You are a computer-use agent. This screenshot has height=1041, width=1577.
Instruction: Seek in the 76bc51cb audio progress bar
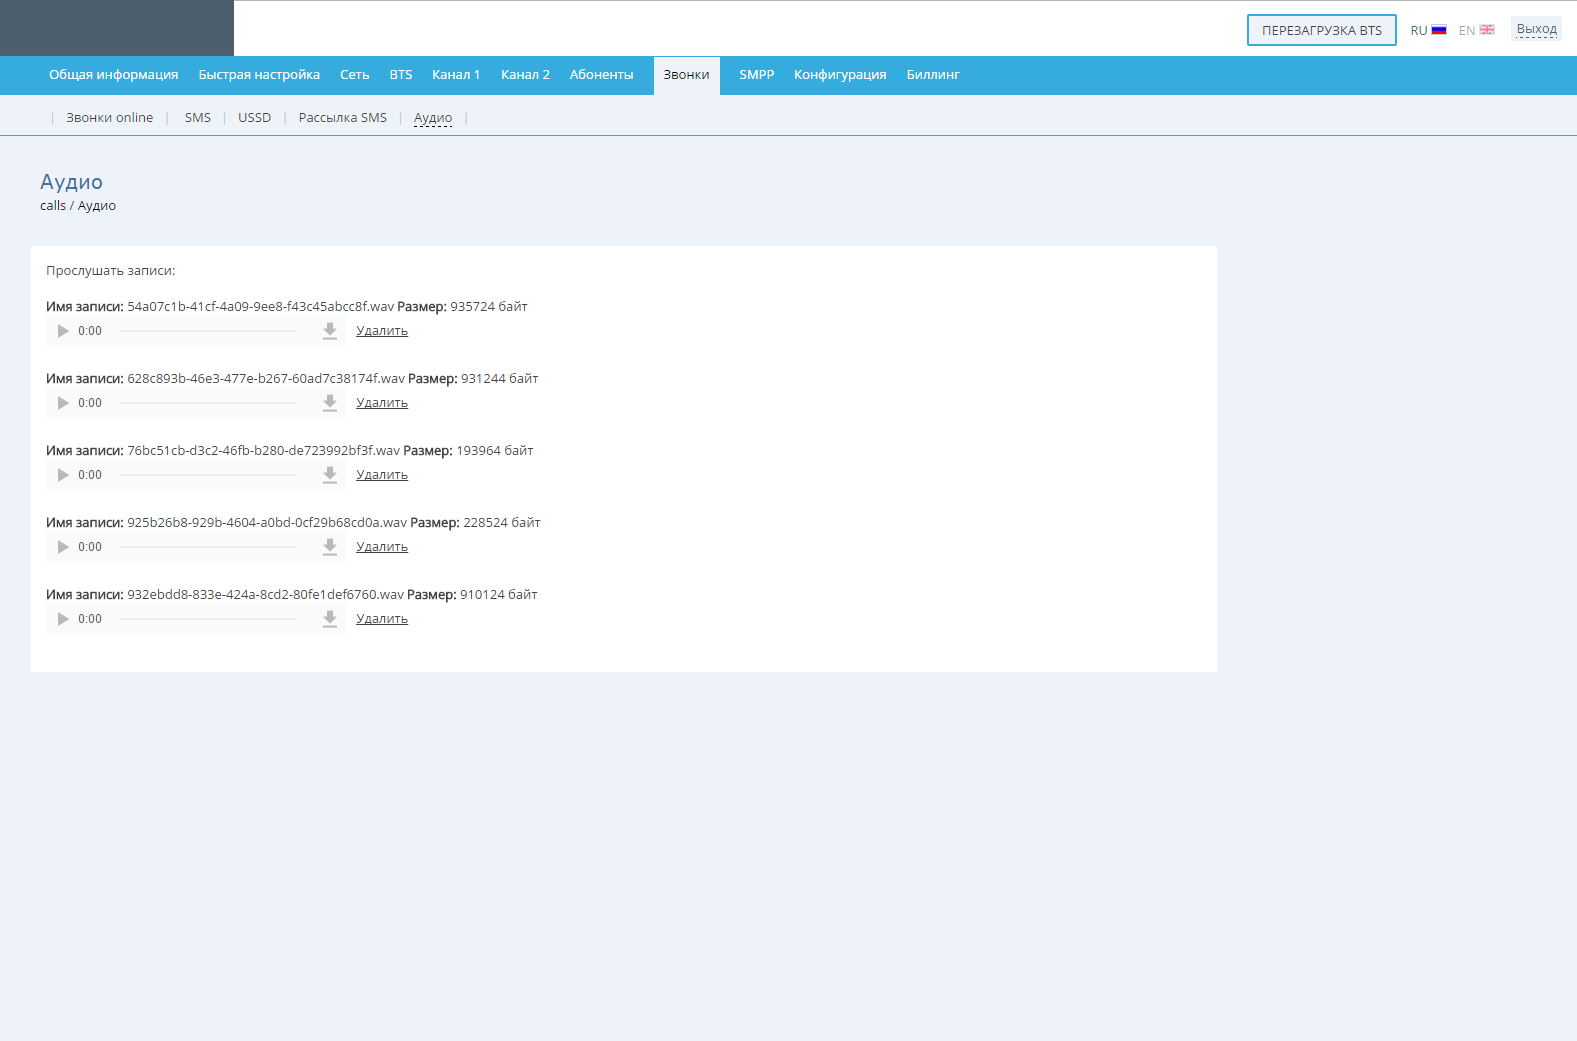tap(208, 475)
